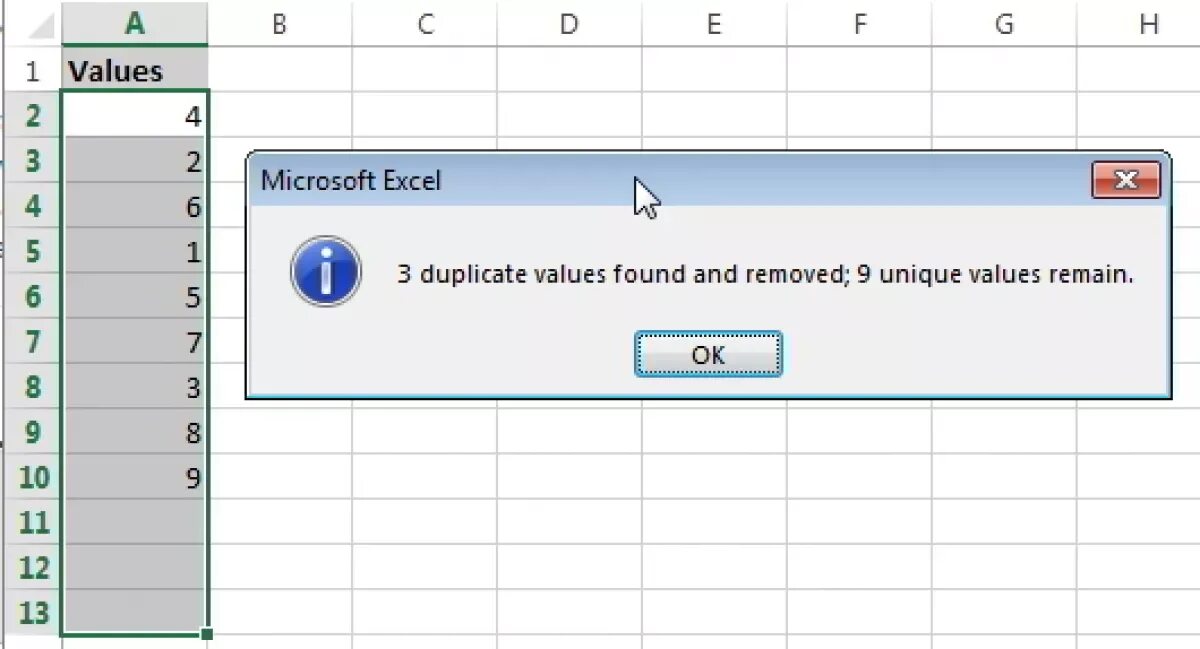Select the Values header cell
The height and width of the screenshot is (649, 1200).
point(135,71)
